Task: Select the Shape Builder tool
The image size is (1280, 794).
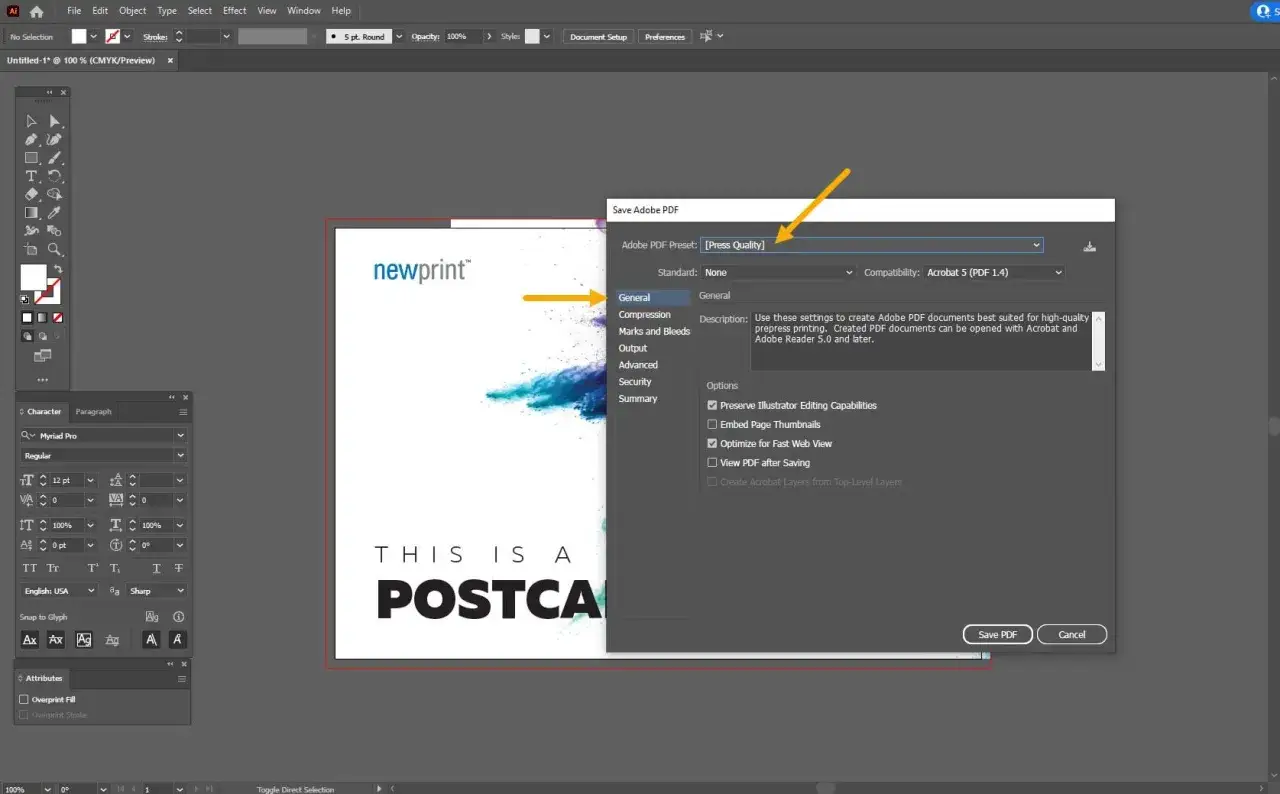Action: tap(55, 194)
